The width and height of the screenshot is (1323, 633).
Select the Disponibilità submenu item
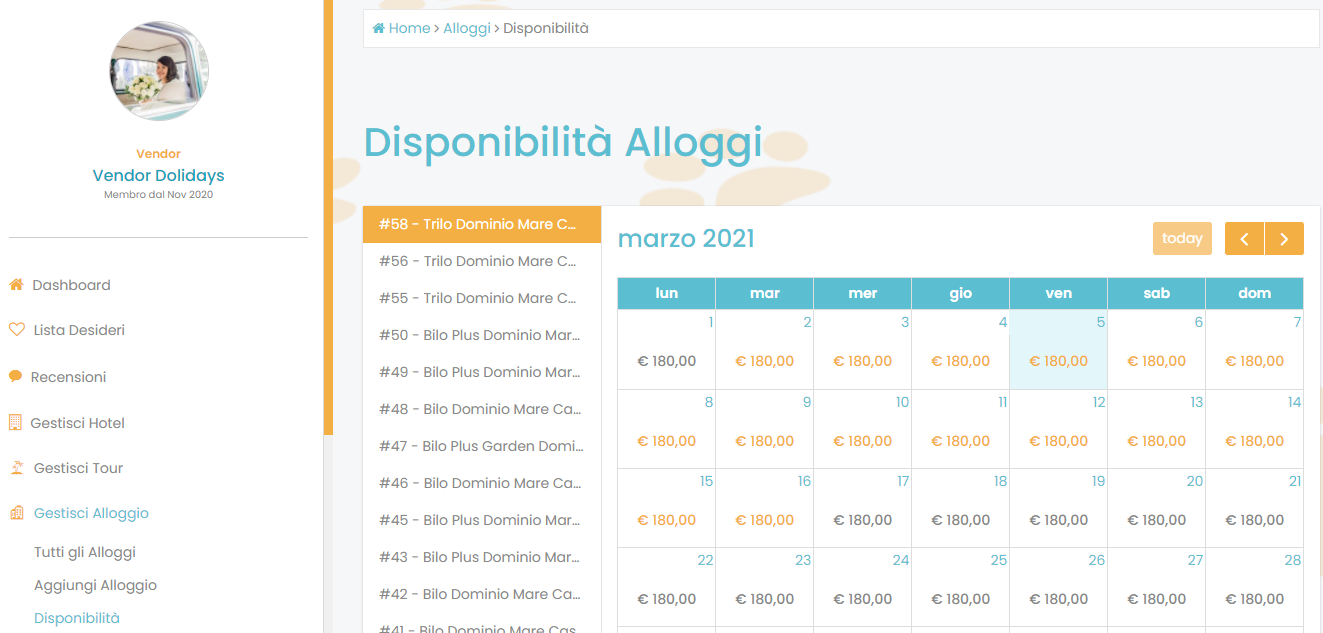[x=77, y=618]
